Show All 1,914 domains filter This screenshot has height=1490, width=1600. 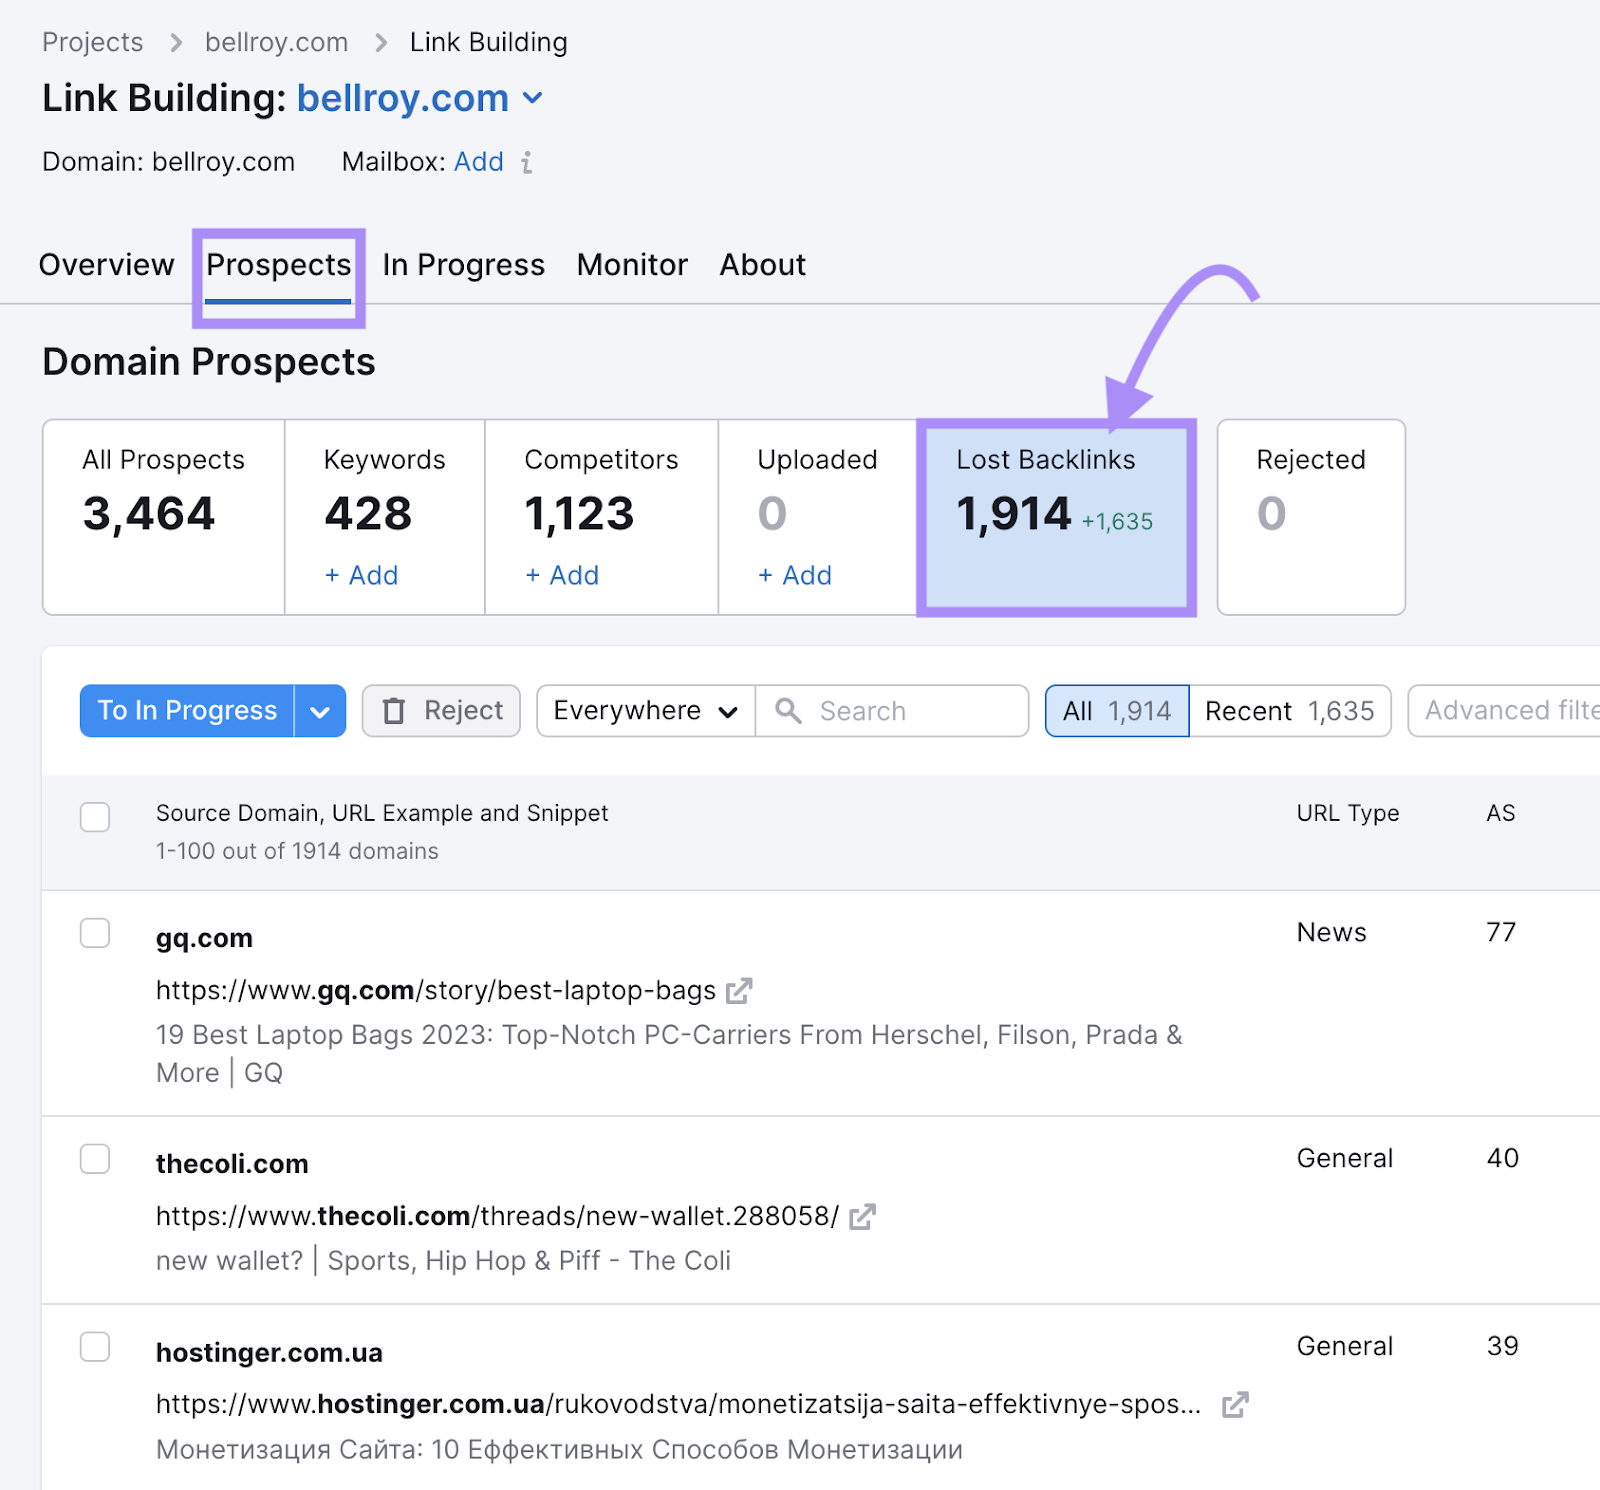(x=1117, y=711)
